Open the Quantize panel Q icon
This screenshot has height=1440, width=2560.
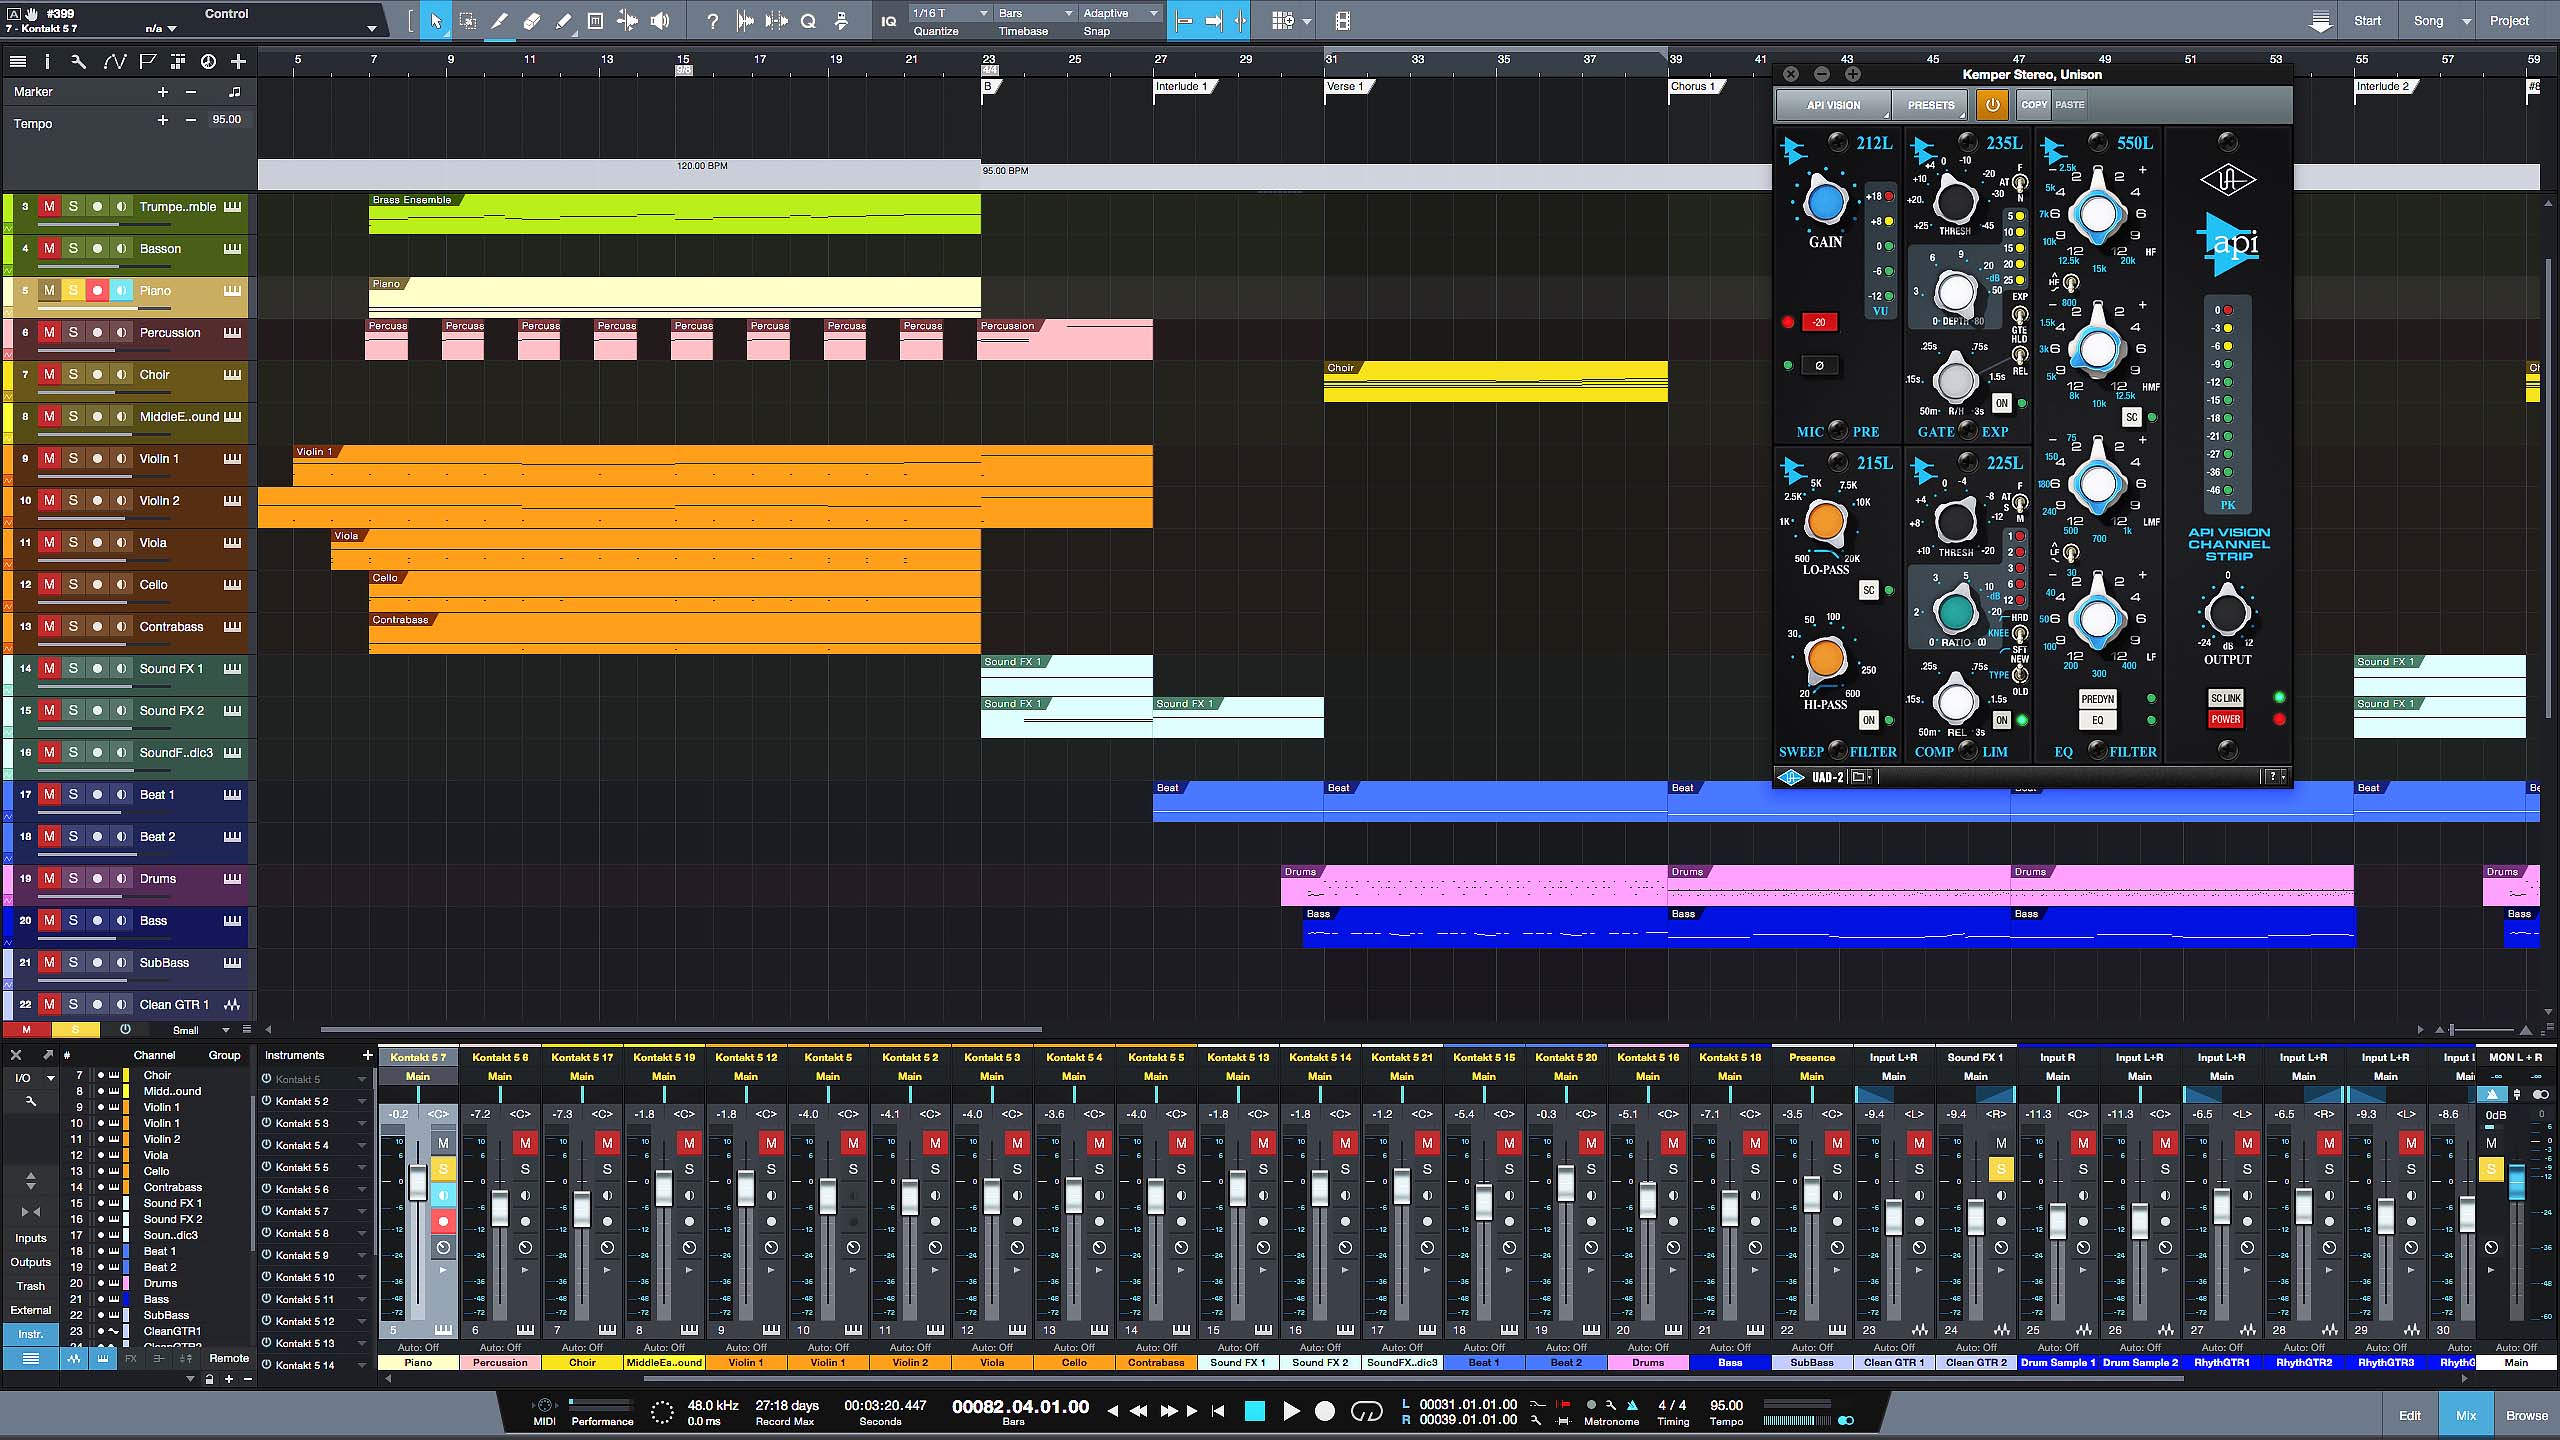[808, 21]
